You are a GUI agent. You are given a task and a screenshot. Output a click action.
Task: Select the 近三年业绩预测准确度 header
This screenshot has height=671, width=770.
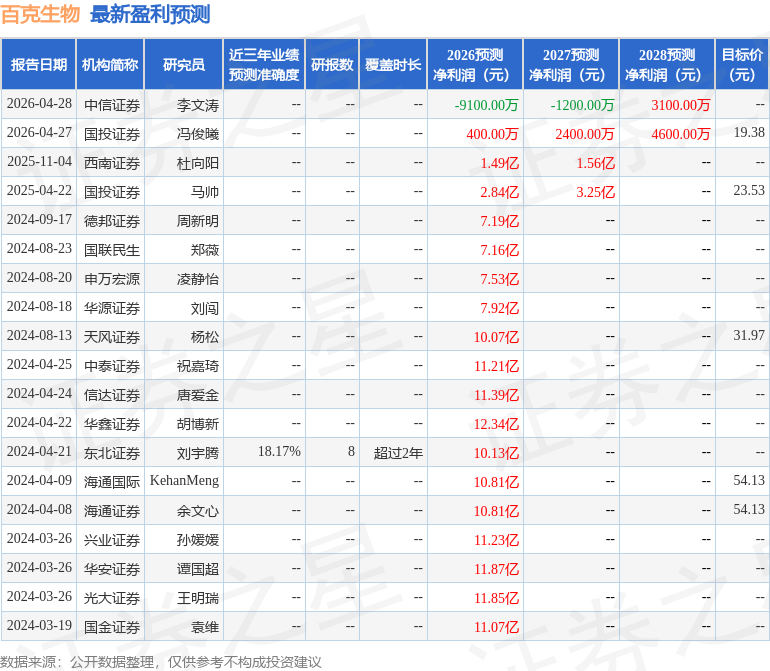[x=264, y=65]
